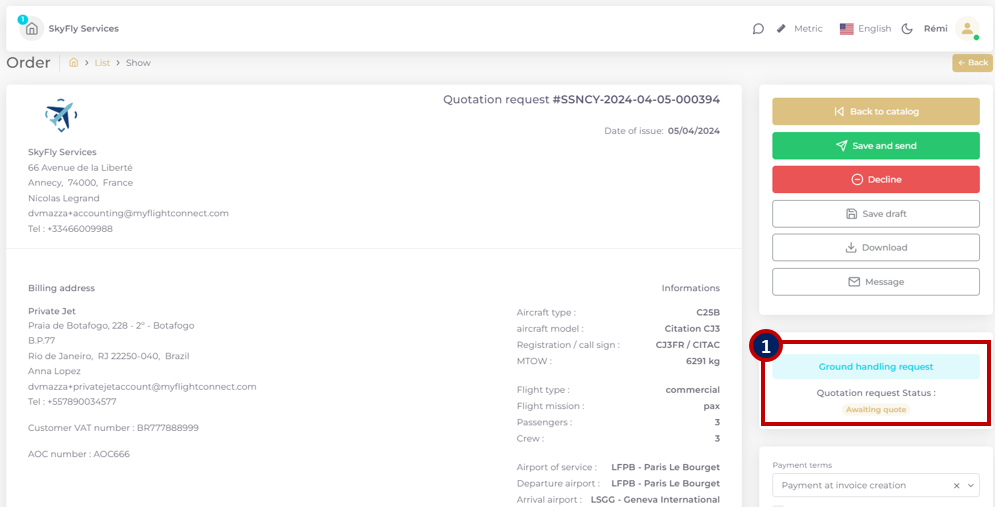Click the Show breadcrumb item

pos(138,63)
